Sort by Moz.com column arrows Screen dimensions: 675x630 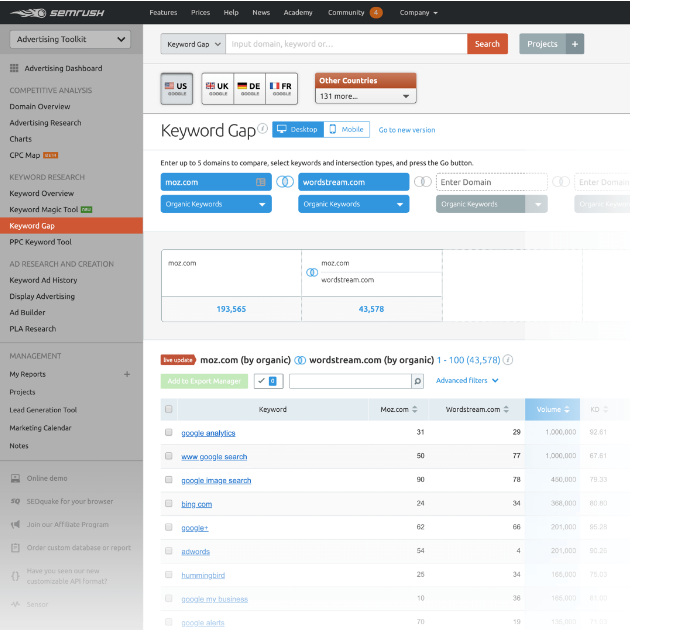point(415,409)
